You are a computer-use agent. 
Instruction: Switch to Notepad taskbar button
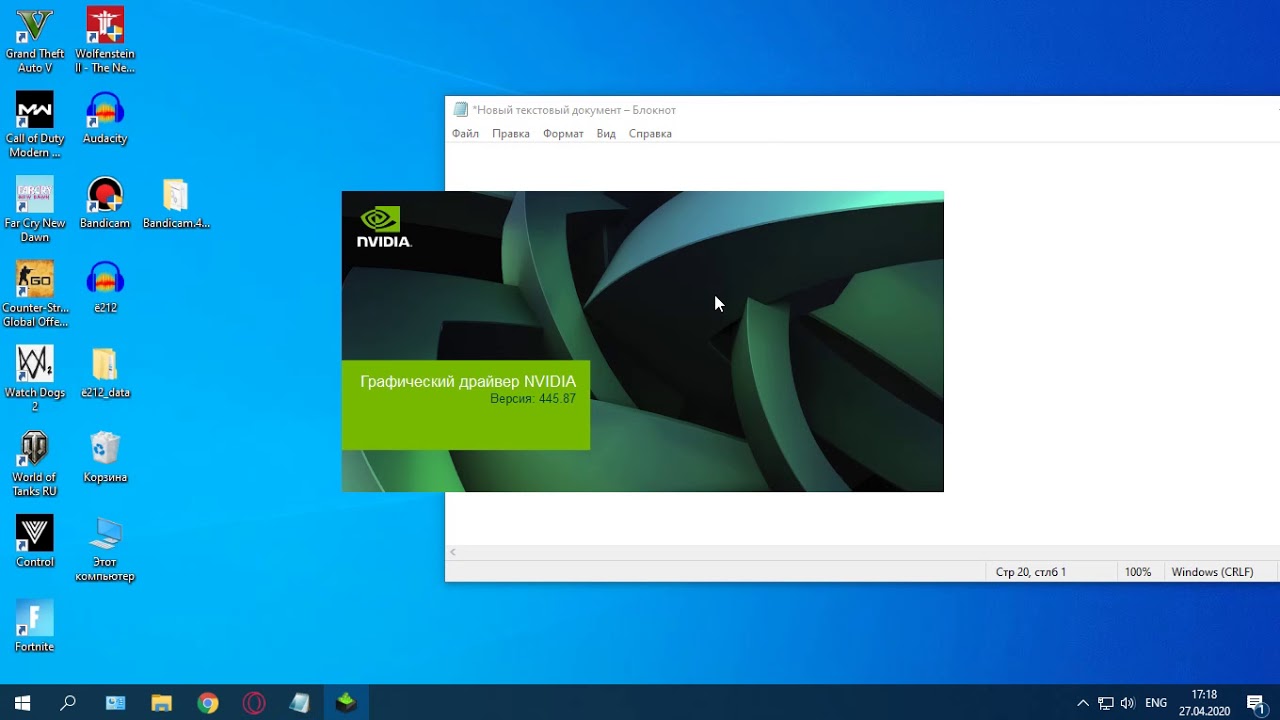click(x=300, y=703)
